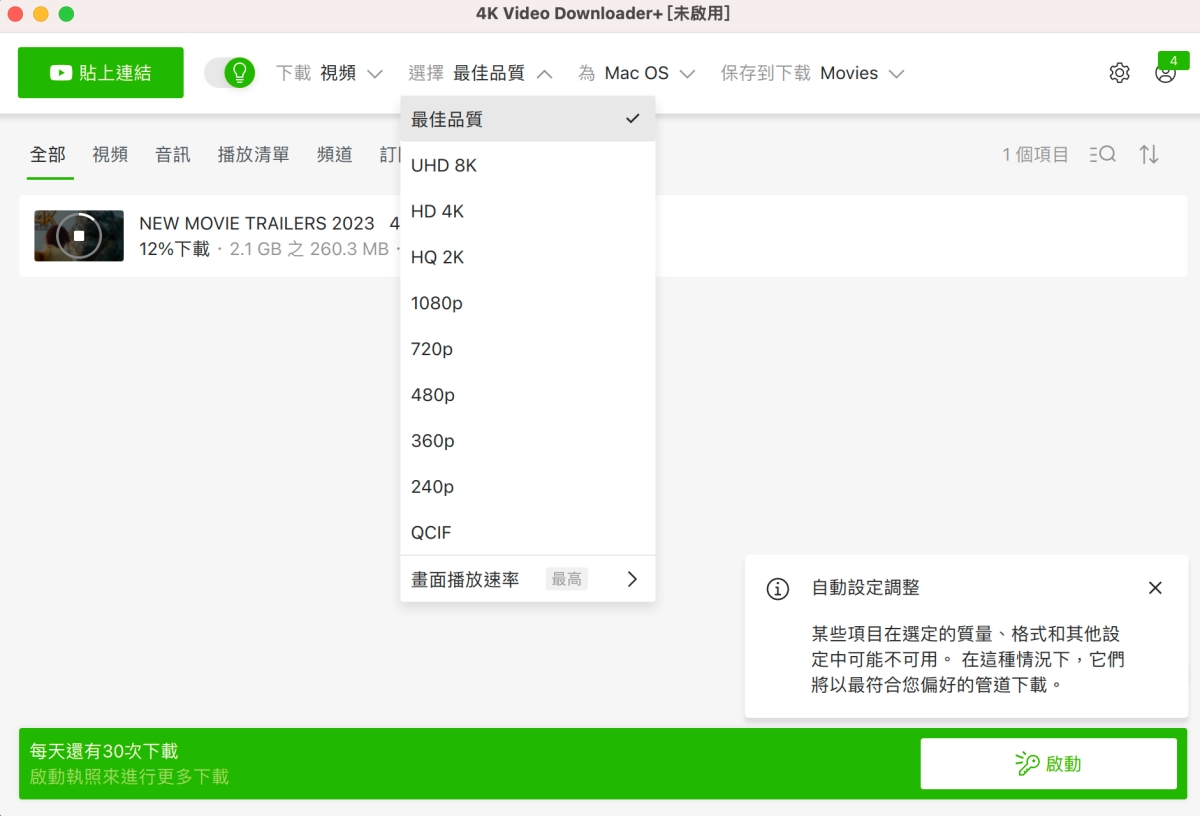Switch to the 播放清單 tab
This screenshot has height=816, width=1200.
[x=254, y=154]
